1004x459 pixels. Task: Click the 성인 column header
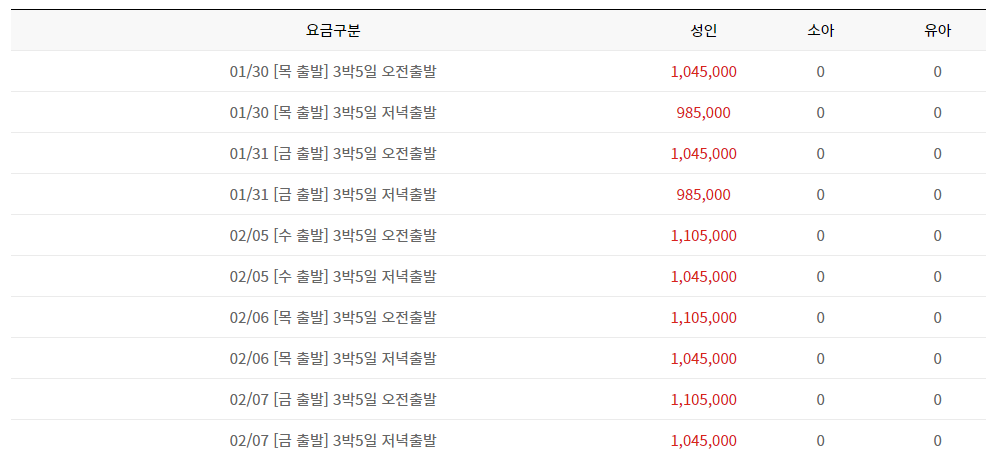click(704, 31)
